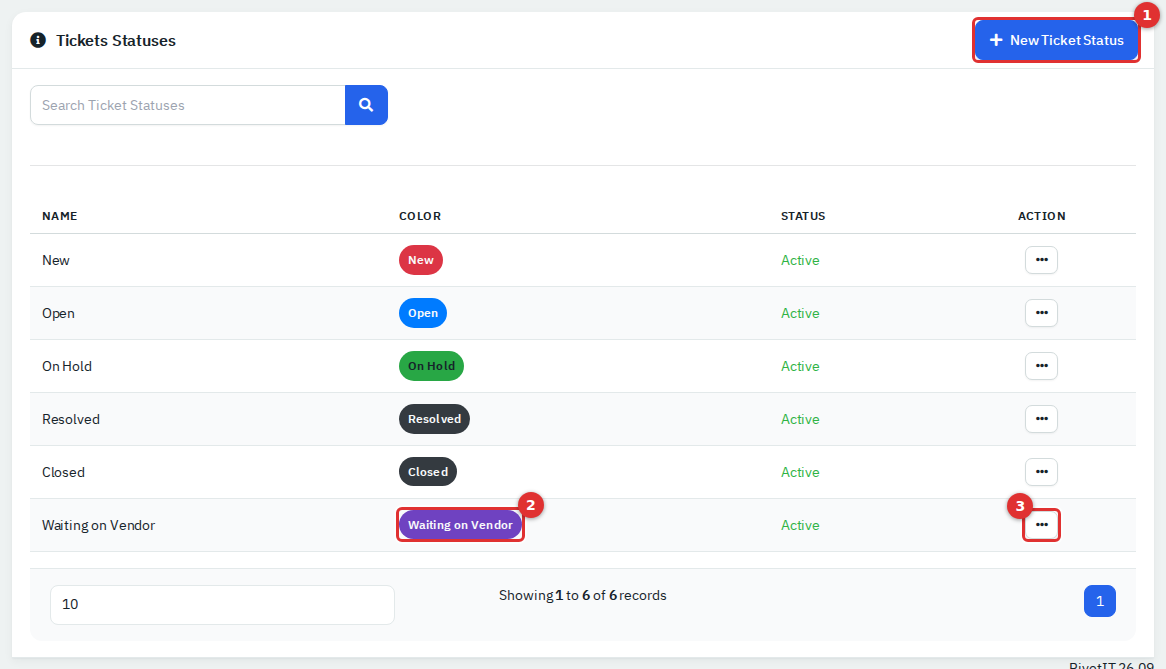Viewport: 1166px width, 669px height.
Task: Select the name cell "On Hold"
Action: (67, 366)
